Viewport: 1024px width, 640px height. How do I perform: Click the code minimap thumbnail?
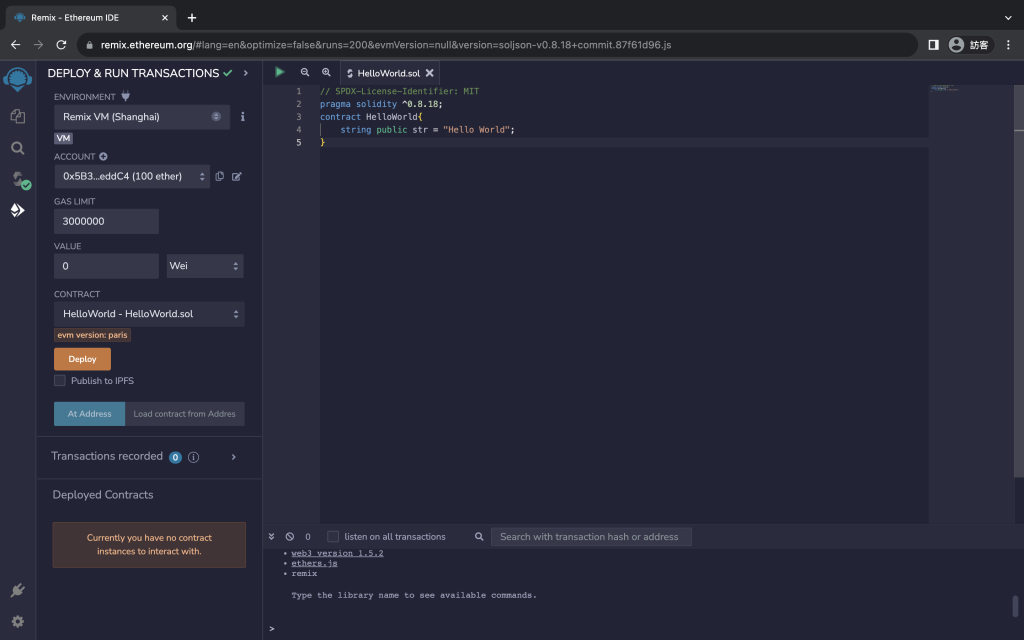point(945,88)
